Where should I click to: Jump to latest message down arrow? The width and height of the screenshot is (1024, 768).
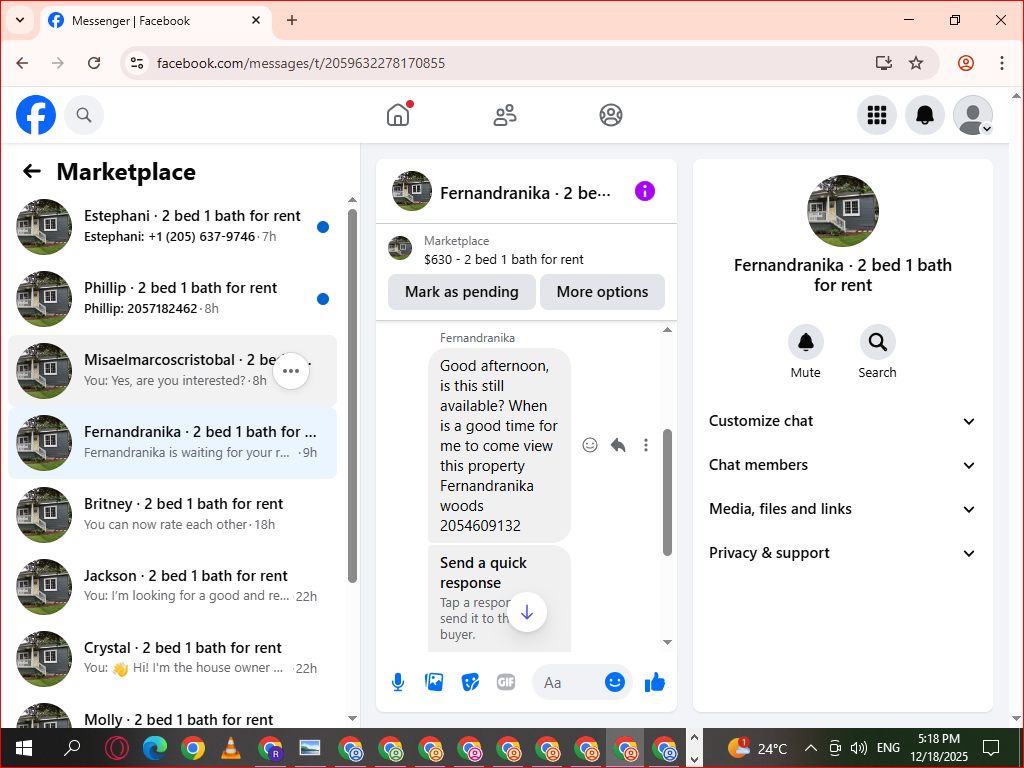pos(527,612)
